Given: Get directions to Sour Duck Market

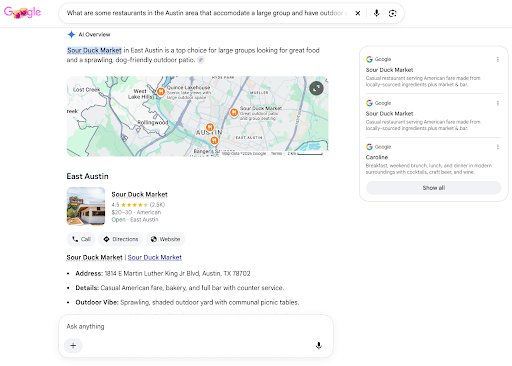Looking at the screenshot, I should 121,239.
